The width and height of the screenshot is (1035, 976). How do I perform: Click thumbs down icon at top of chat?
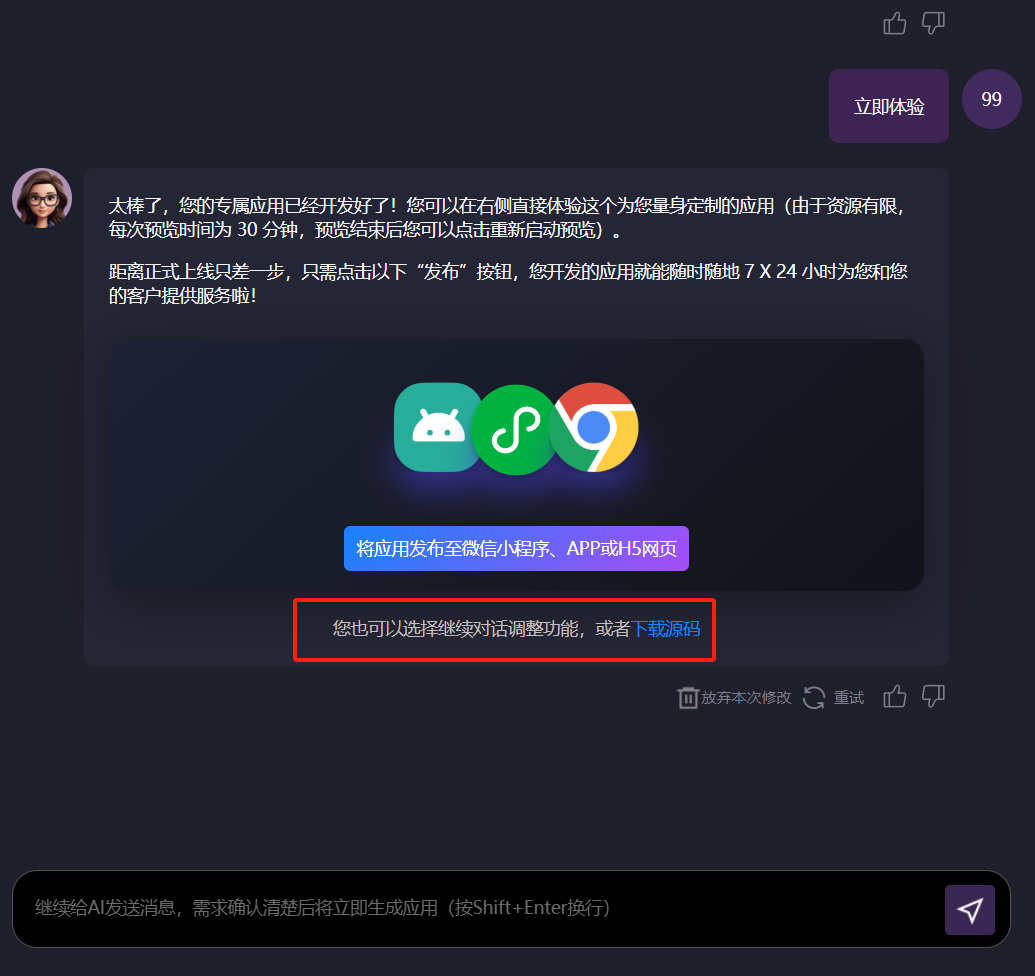pyautogui.click(x=933, y=24)
